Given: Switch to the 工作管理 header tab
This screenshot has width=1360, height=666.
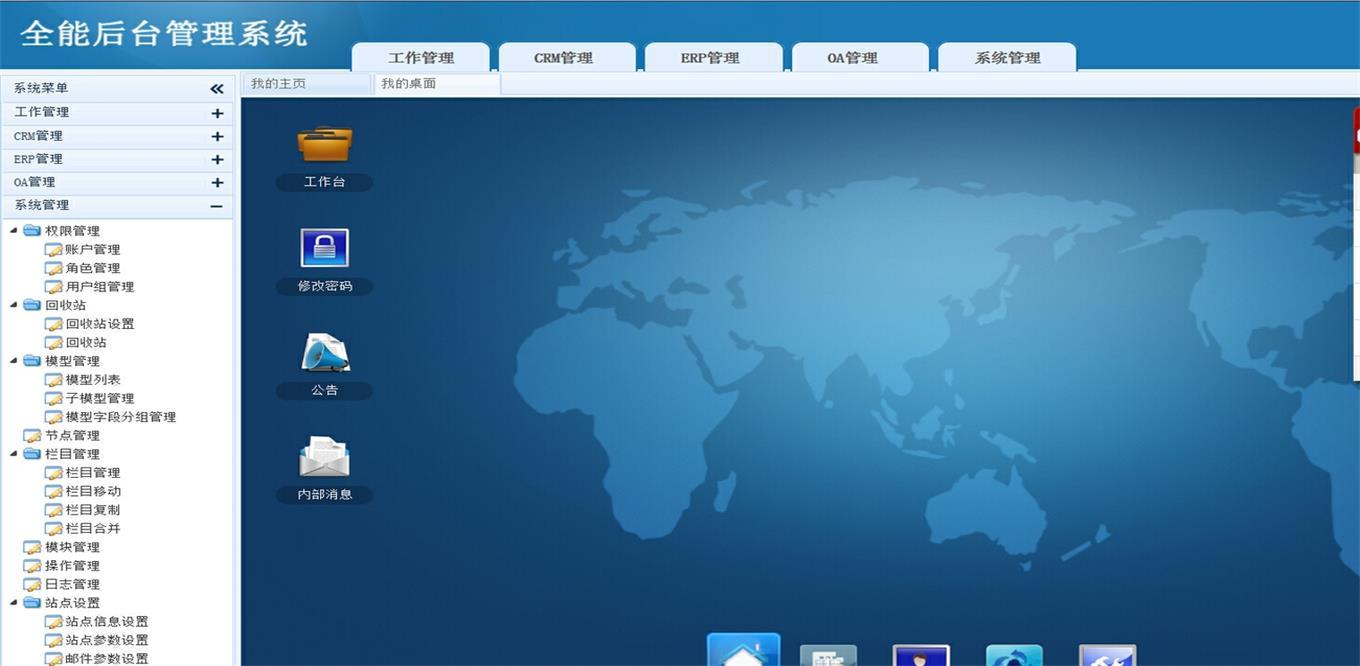Looking at the screenshot, I should click(x=421, y=58).
